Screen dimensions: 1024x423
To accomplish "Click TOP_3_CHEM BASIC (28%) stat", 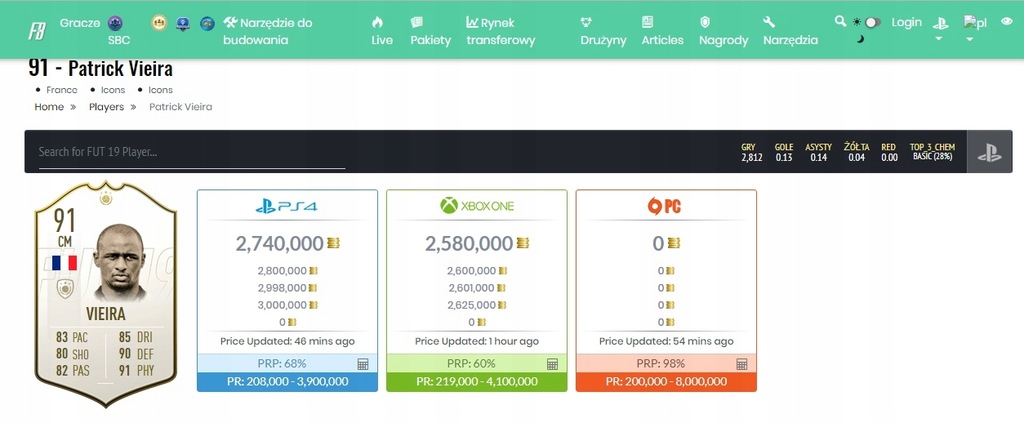I will click(933, 152).
